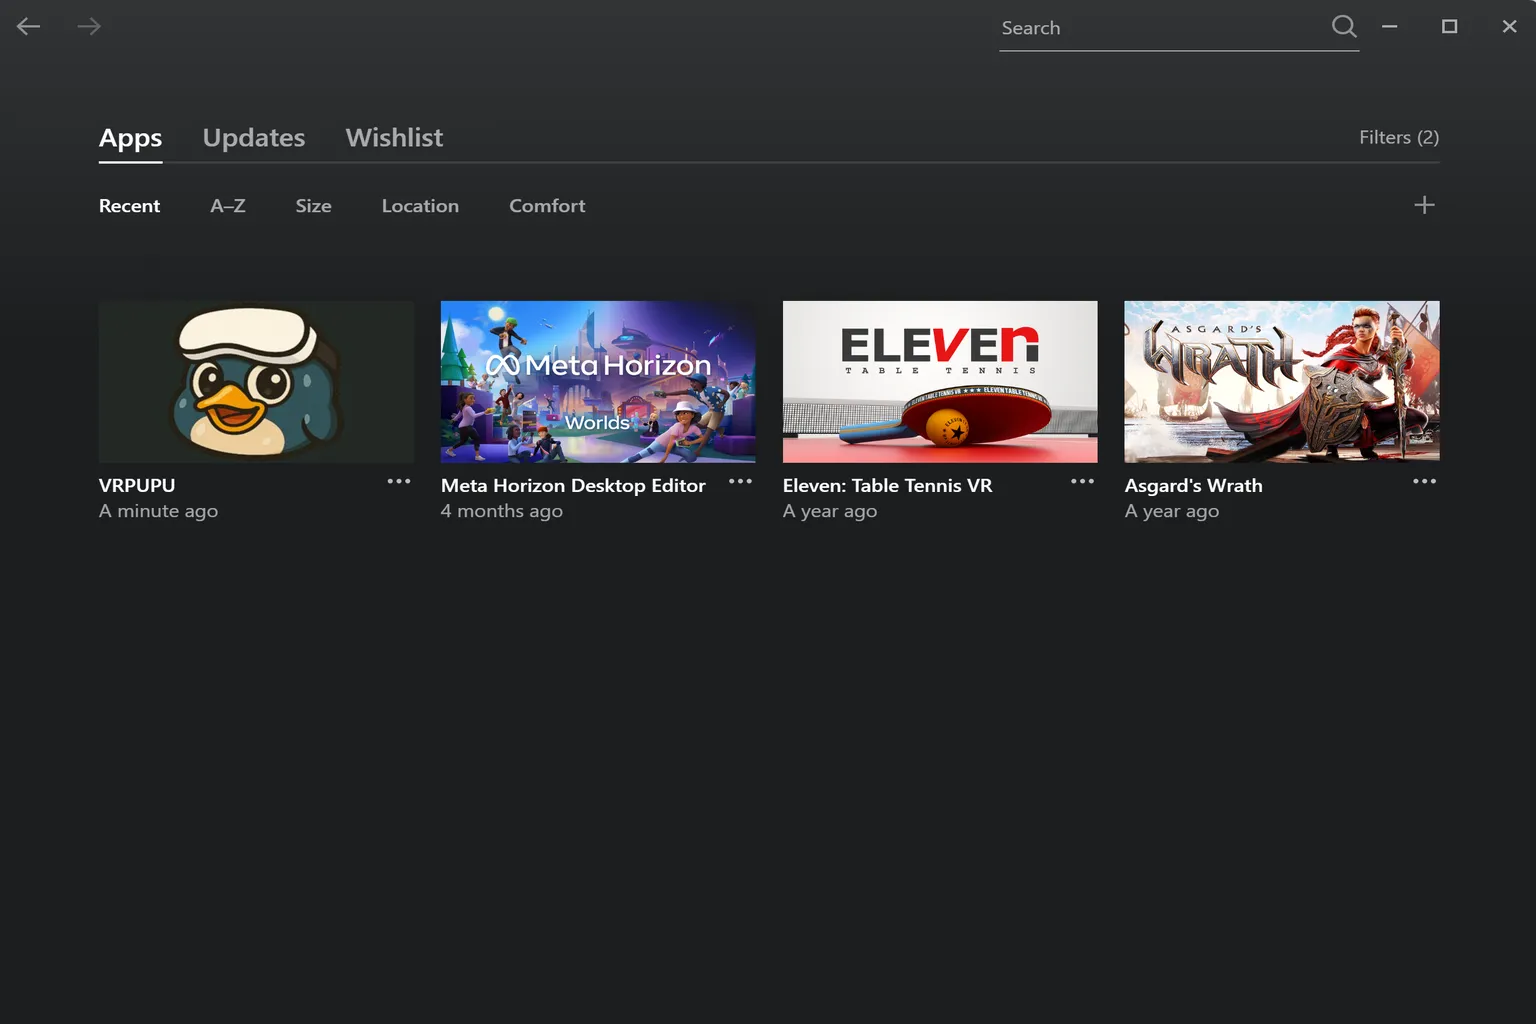Open the Meta Horizon Worlds thumbnail

598,382
